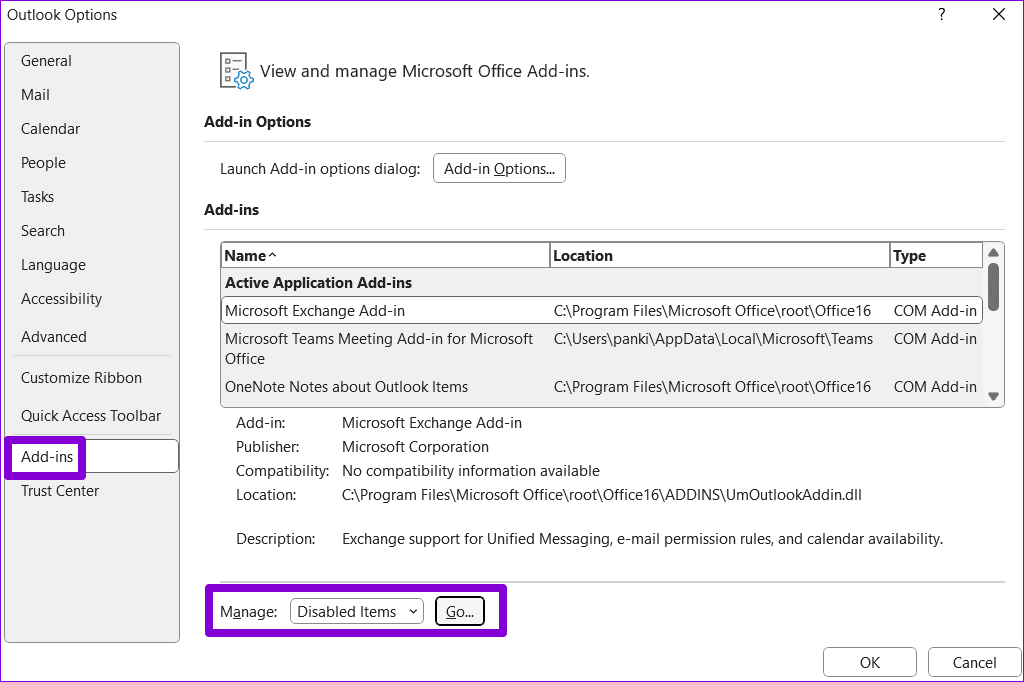
Task: Open Customize Ribbon settings
Action: pyautogui.click(x=81, y=378)
